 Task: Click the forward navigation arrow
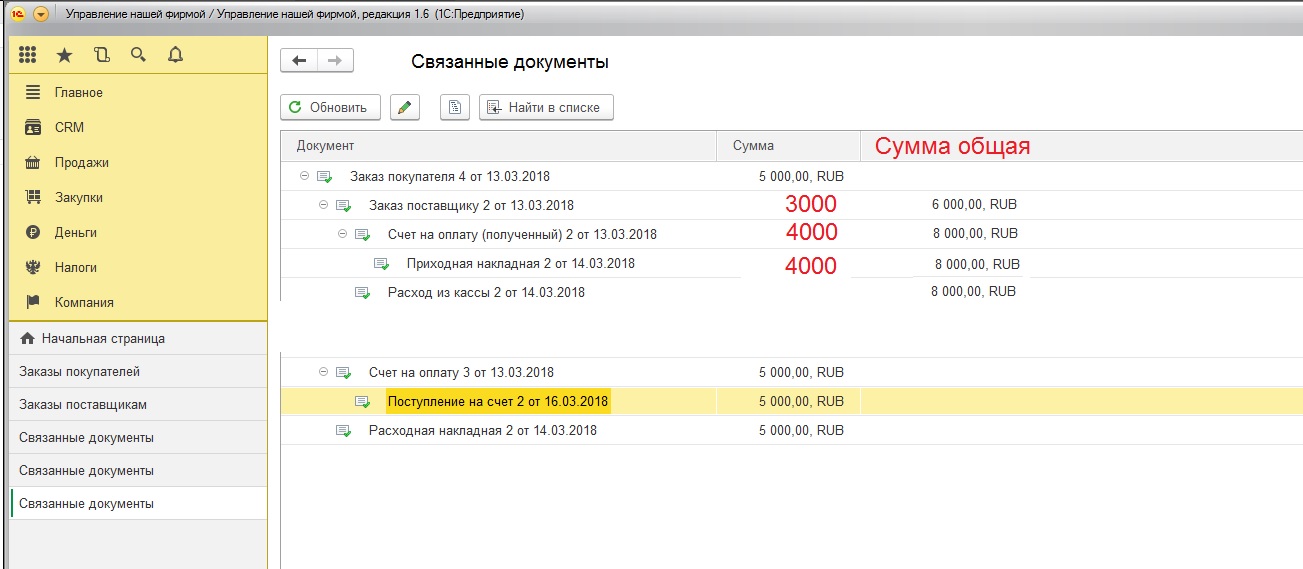335,62
